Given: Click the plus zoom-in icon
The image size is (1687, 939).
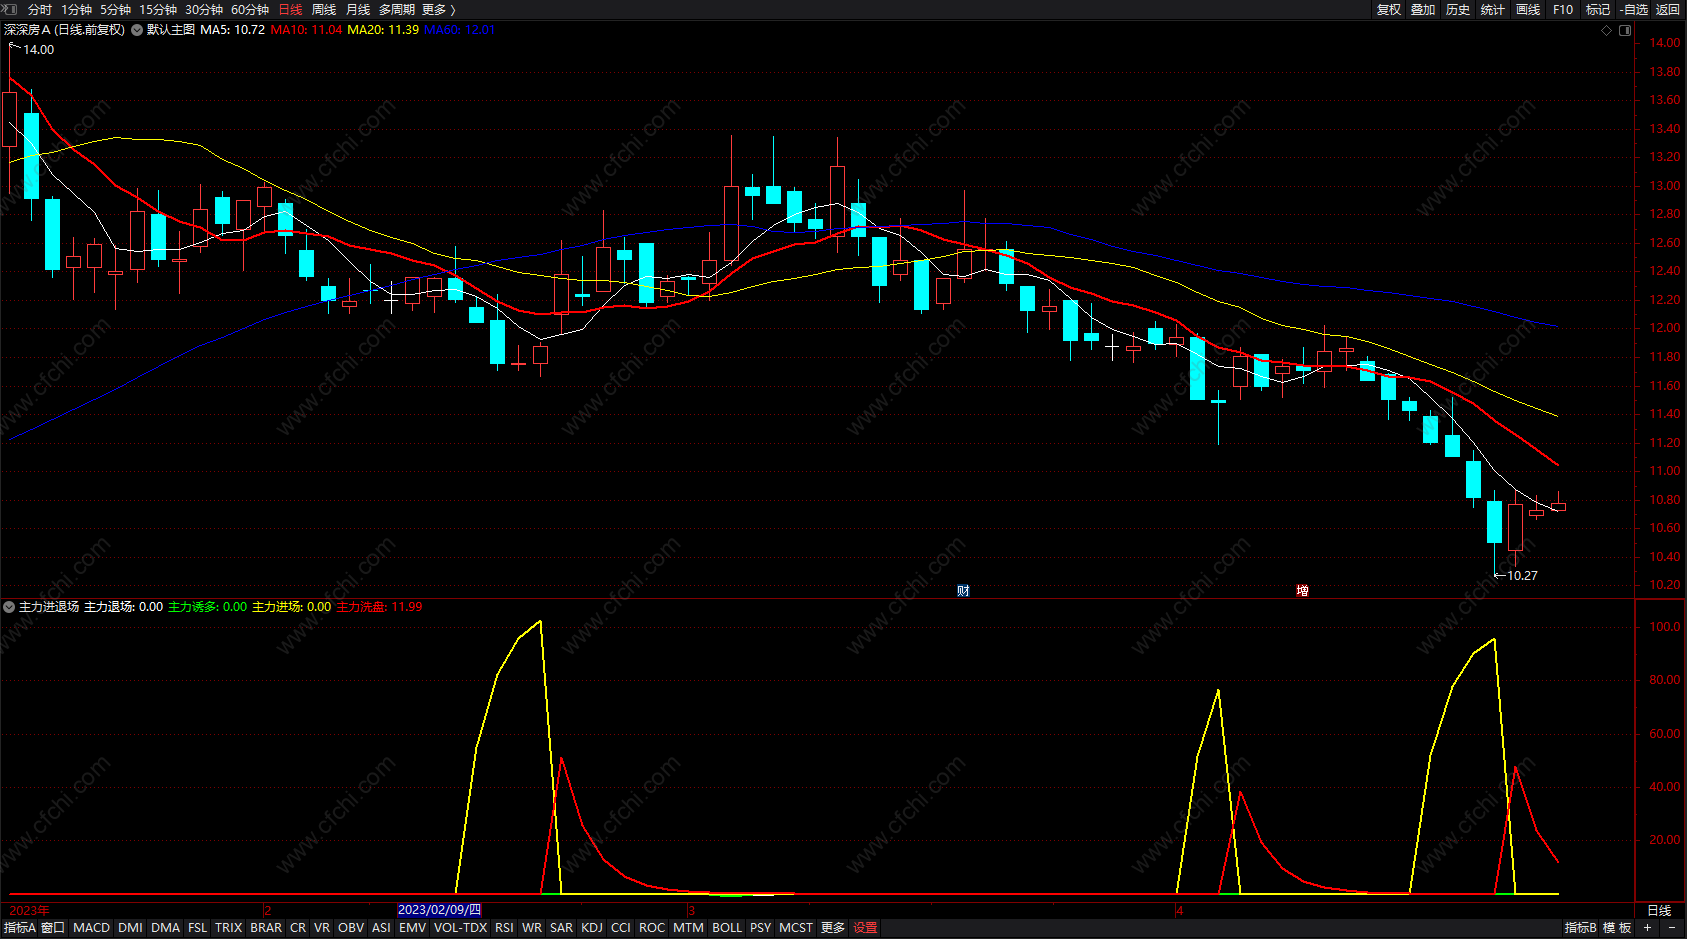Looking at the screenshot, I should tap(1648, 928).
